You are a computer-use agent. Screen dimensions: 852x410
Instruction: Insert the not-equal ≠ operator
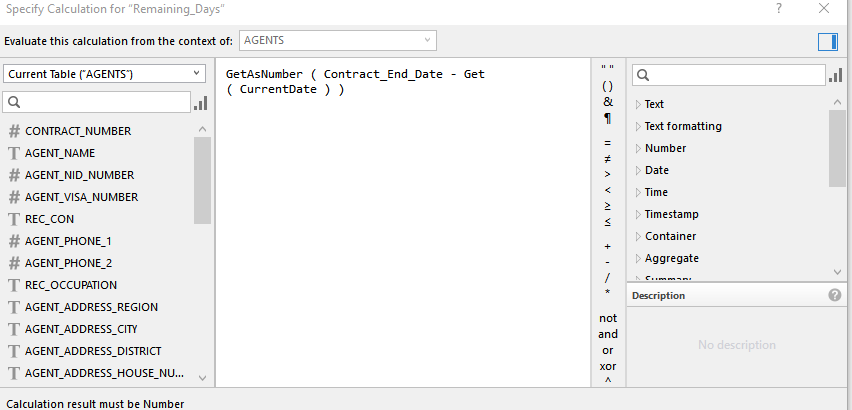[607, 159]
